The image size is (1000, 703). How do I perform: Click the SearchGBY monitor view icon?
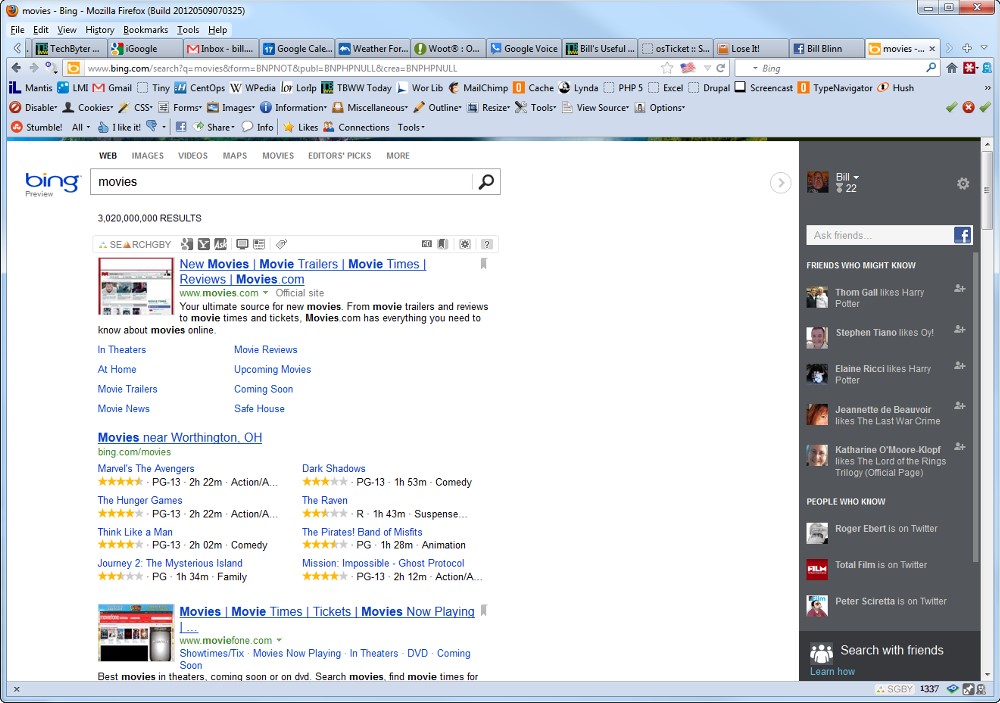click(x=242, y=244)
